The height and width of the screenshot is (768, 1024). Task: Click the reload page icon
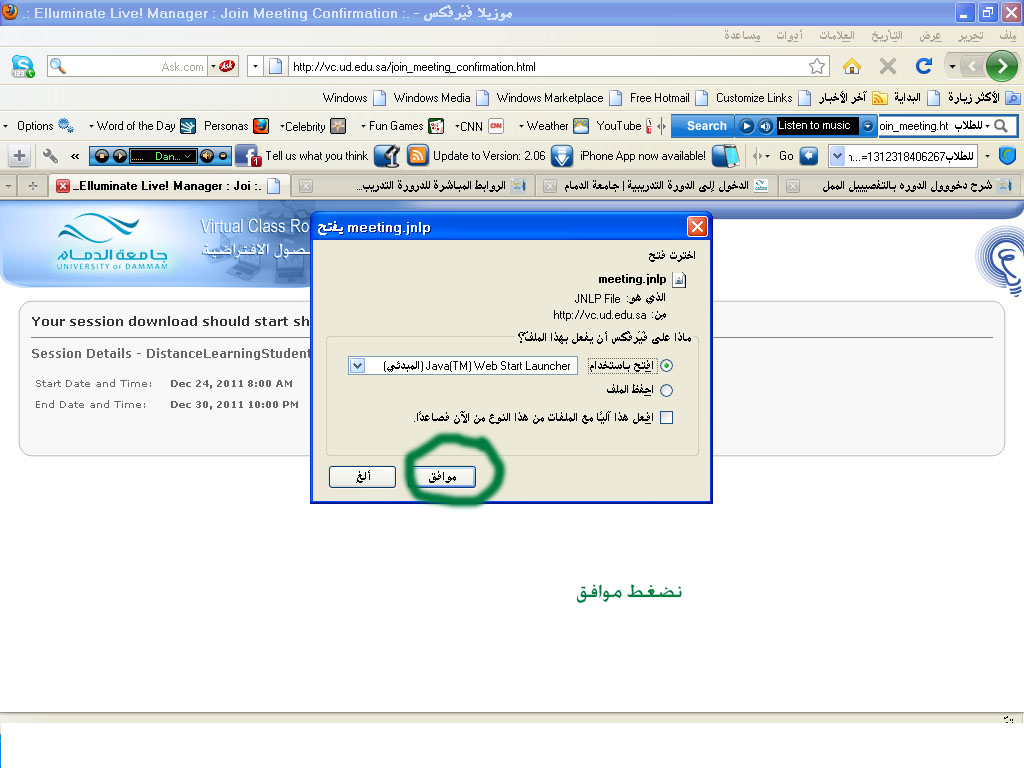point(924,67)
